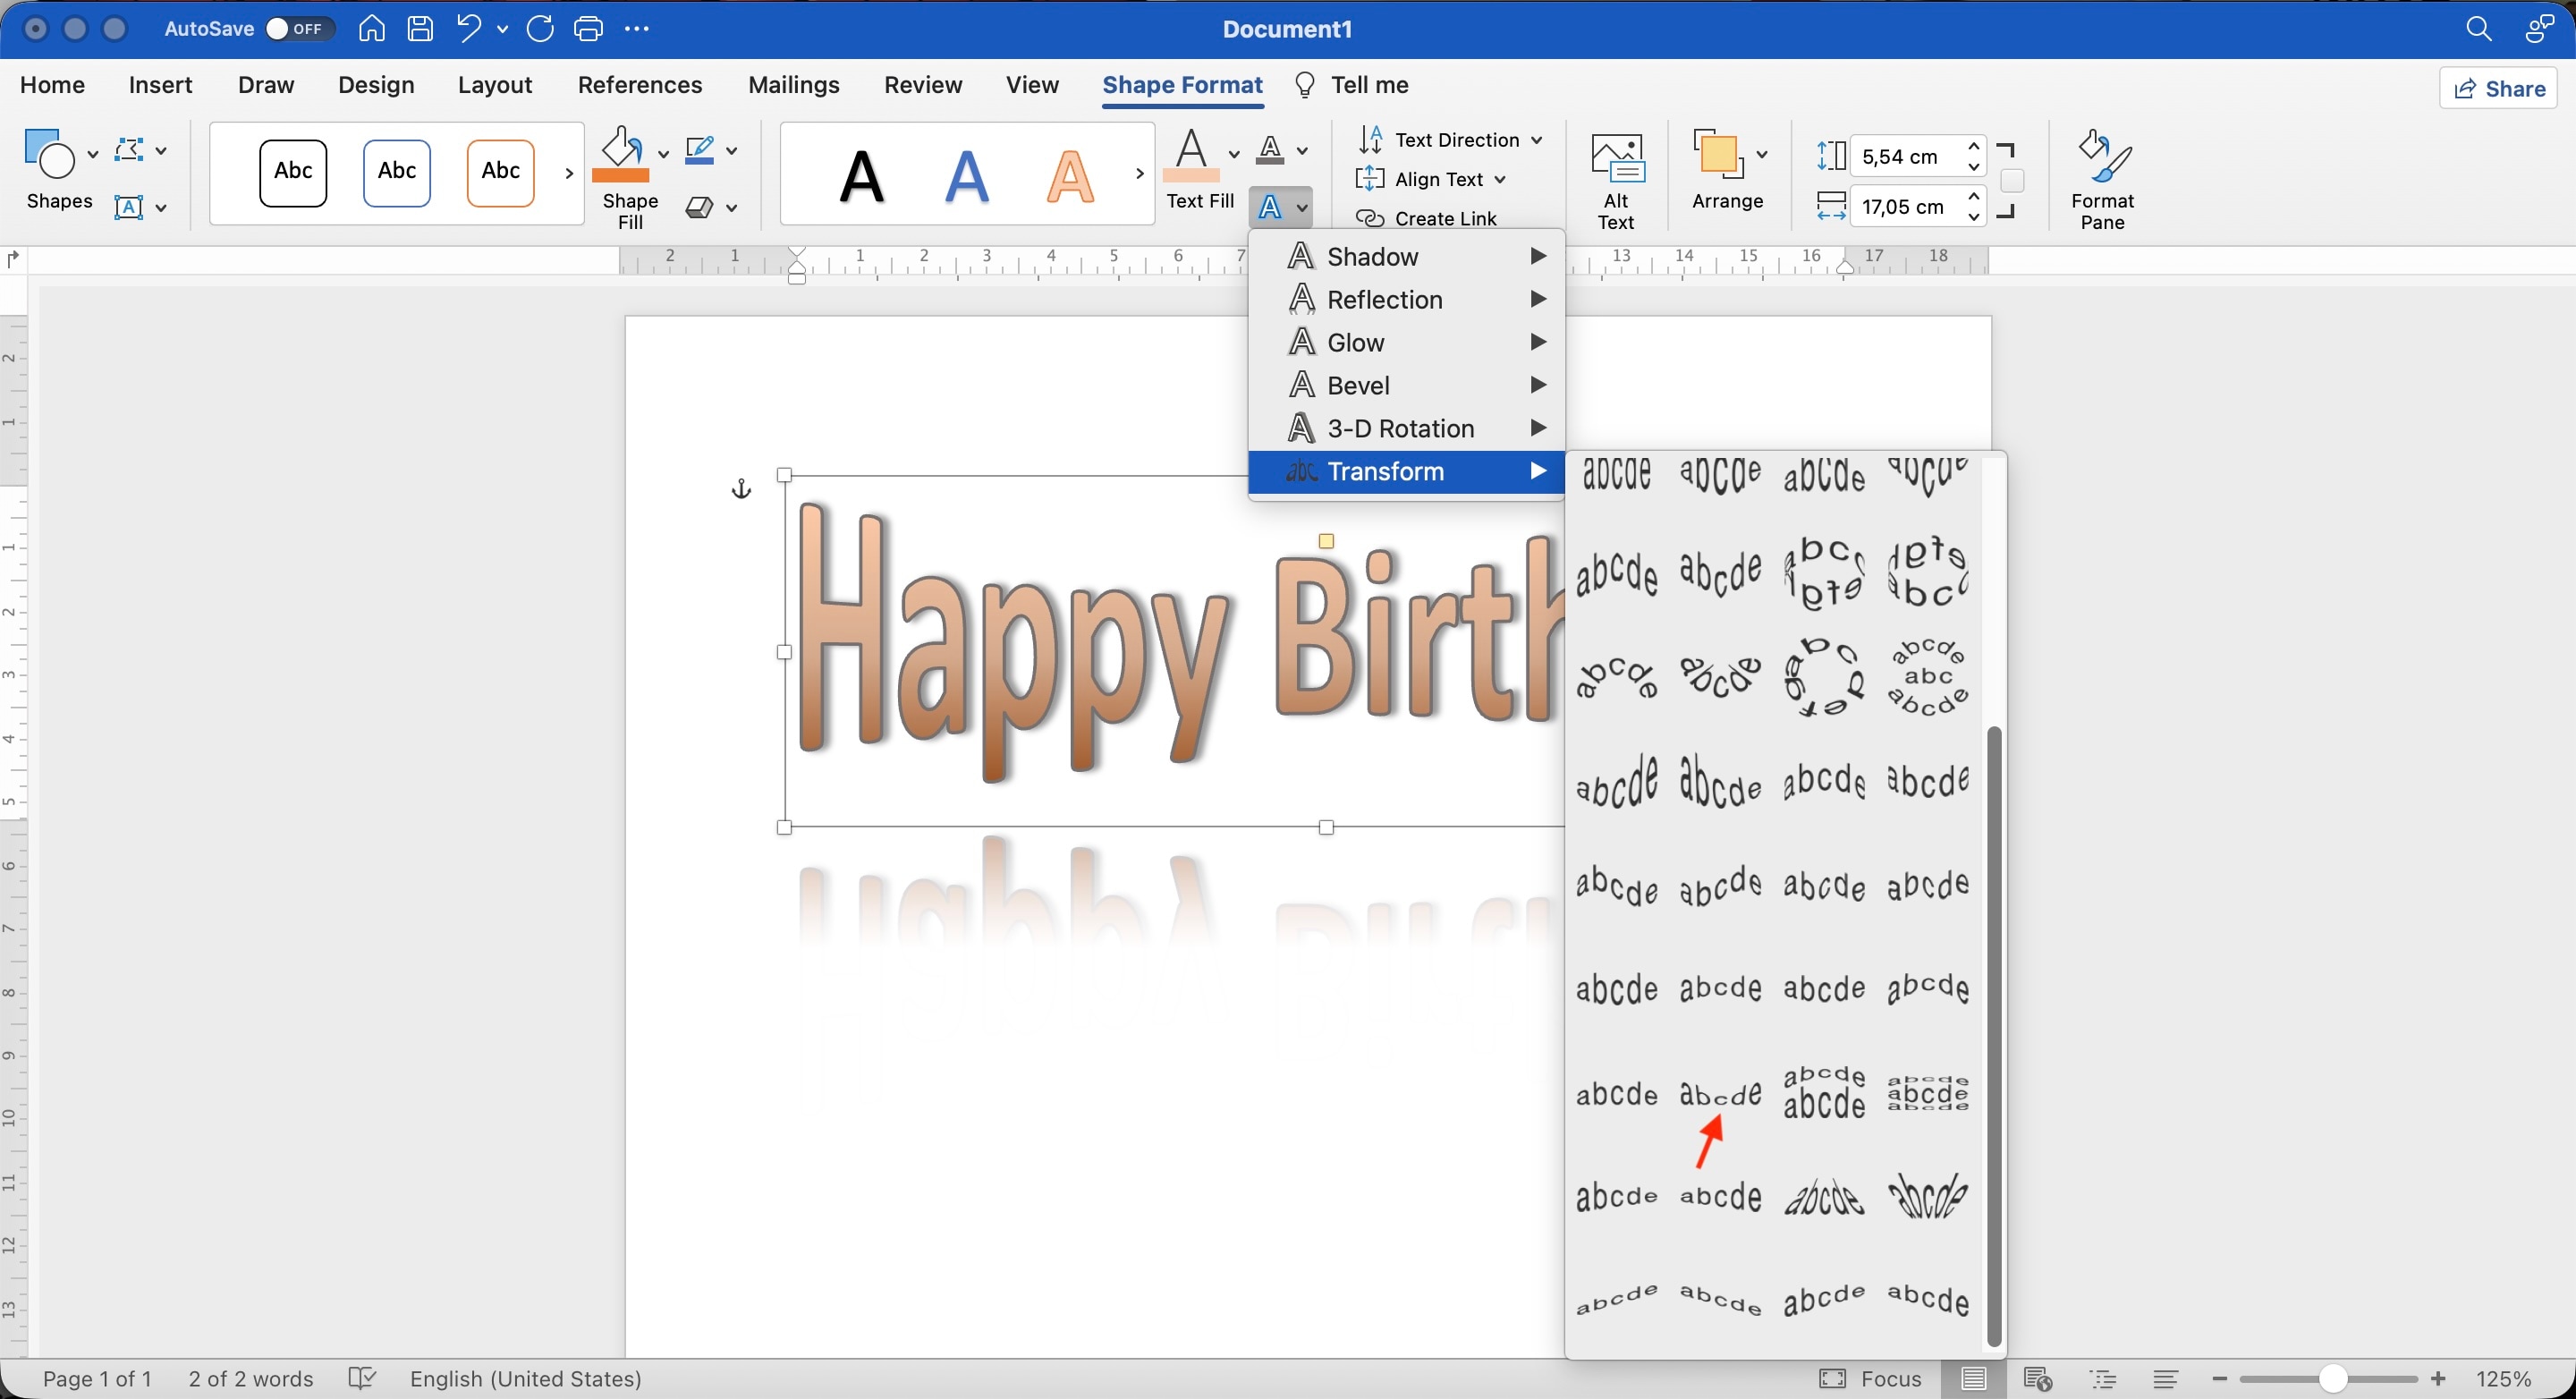Click the Redo/Repeat icon
Image resolution: width=2576 pixels, height=1399 pixels.
click(x=540, y=29)
